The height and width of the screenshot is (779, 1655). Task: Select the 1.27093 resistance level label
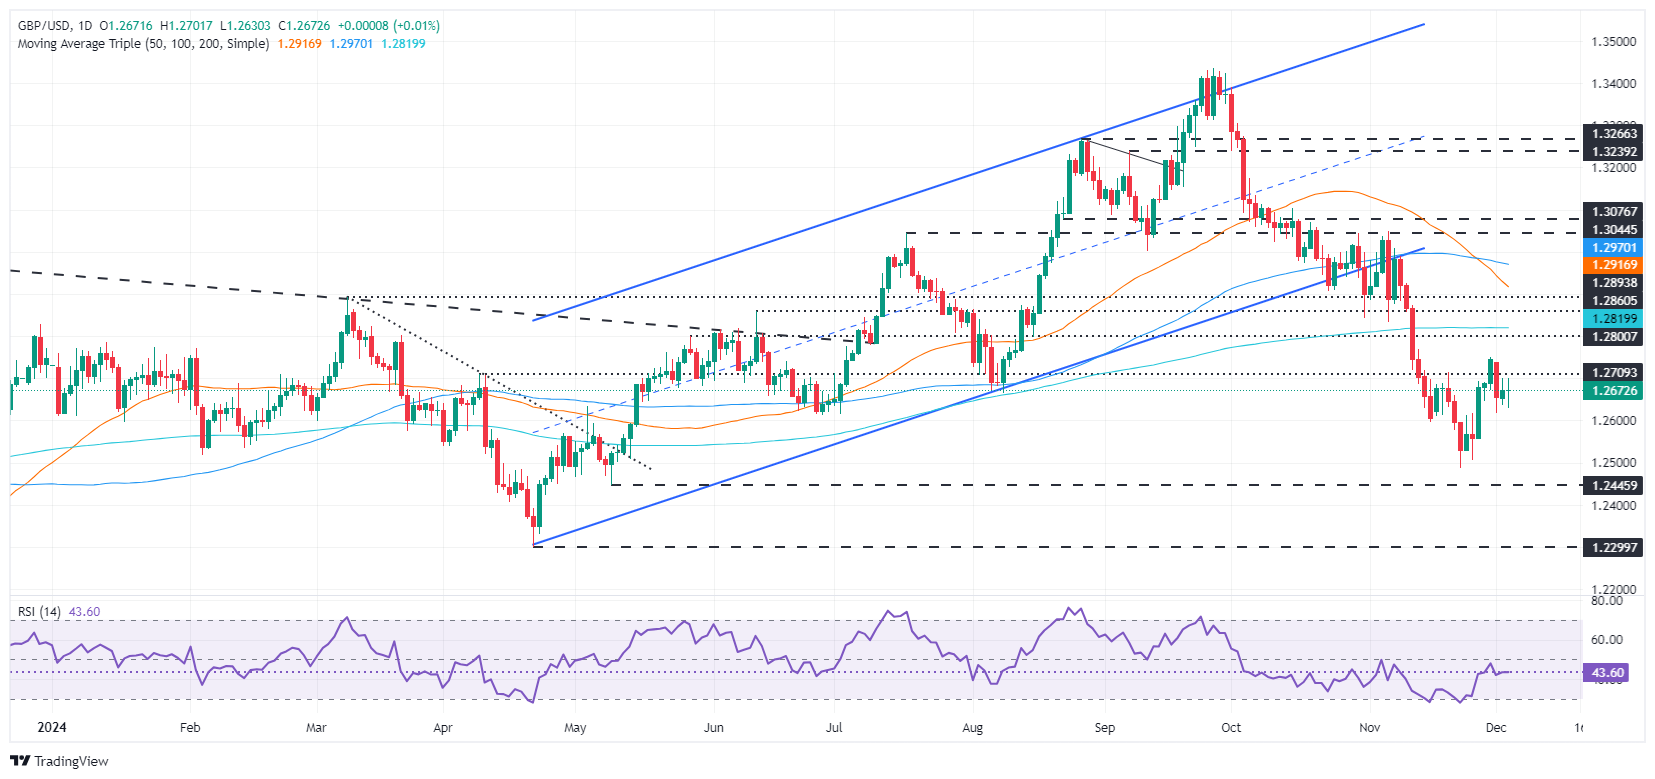1614,373
